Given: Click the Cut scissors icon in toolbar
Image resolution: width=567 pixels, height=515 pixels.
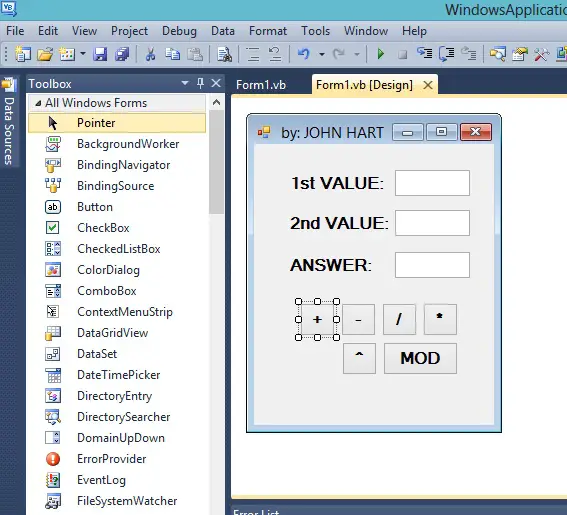Looking at the screenshot, I should coord(150,54).
